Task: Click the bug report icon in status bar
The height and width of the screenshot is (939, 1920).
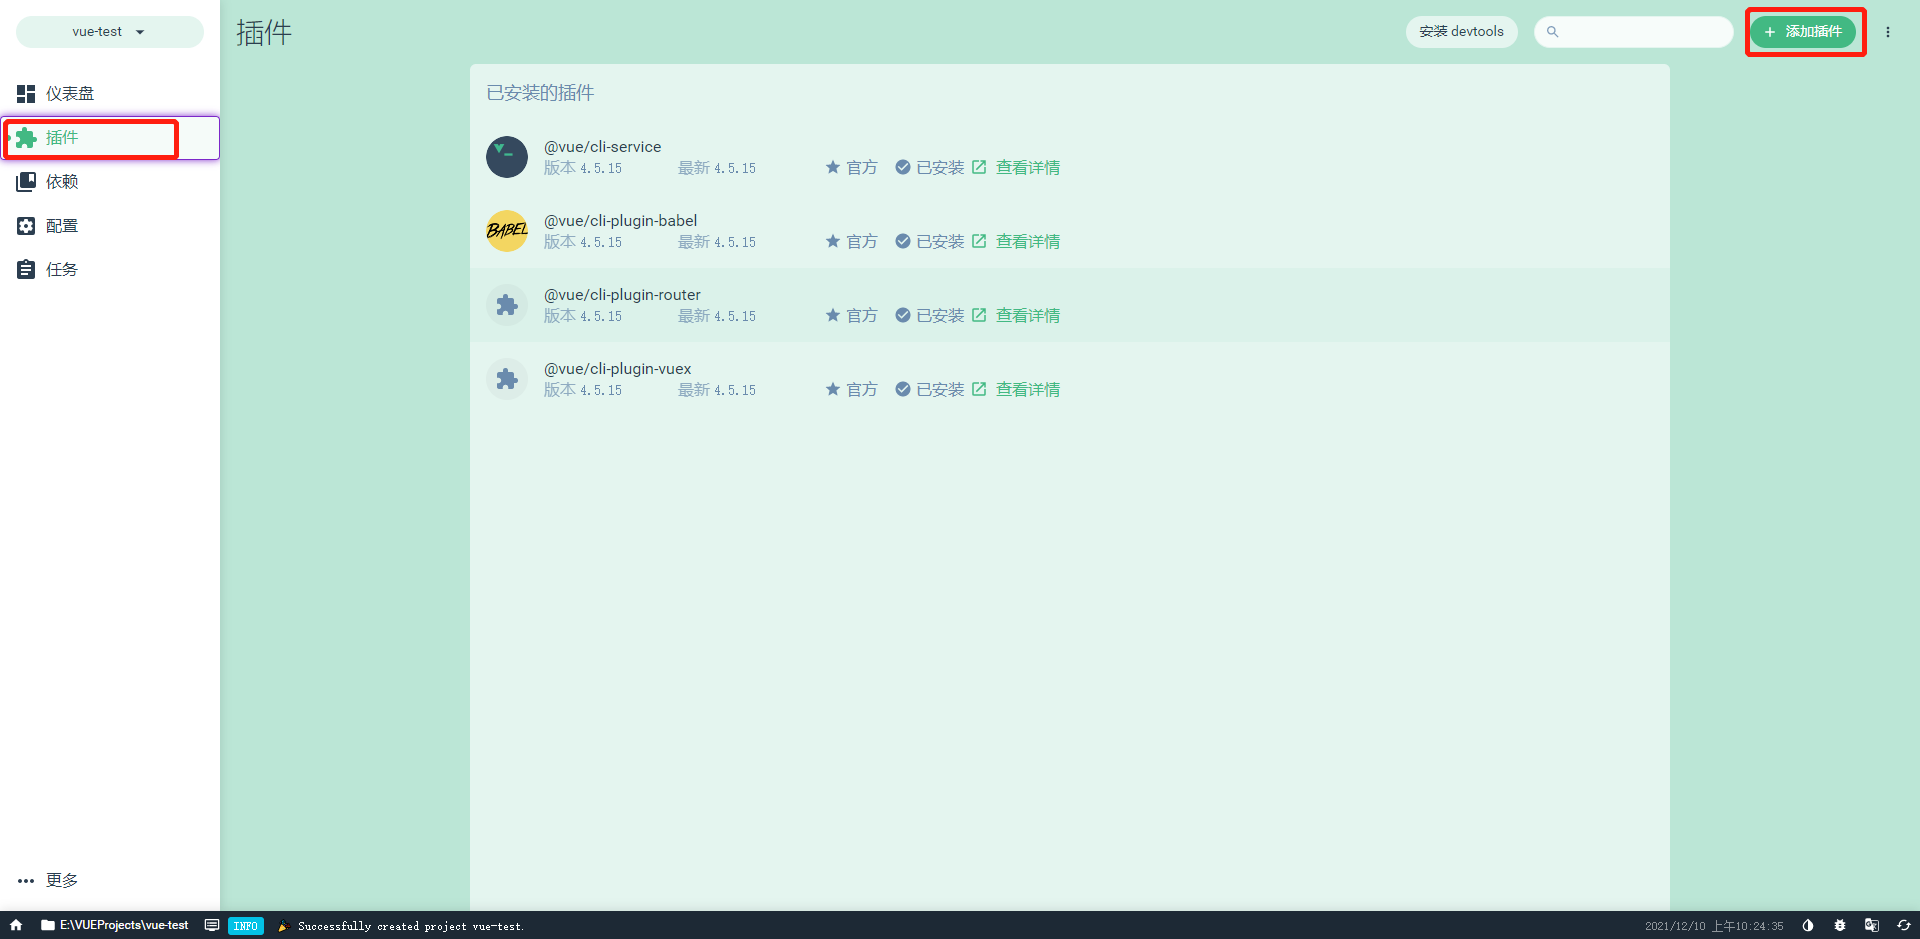Action: pyautogui.click(x=1840, y=925)
